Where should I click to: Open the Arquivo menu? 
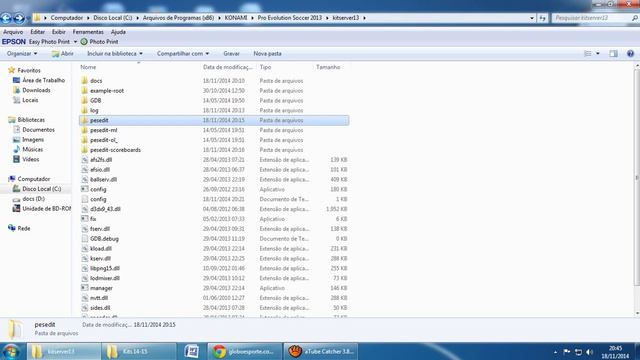pos(13,32)
